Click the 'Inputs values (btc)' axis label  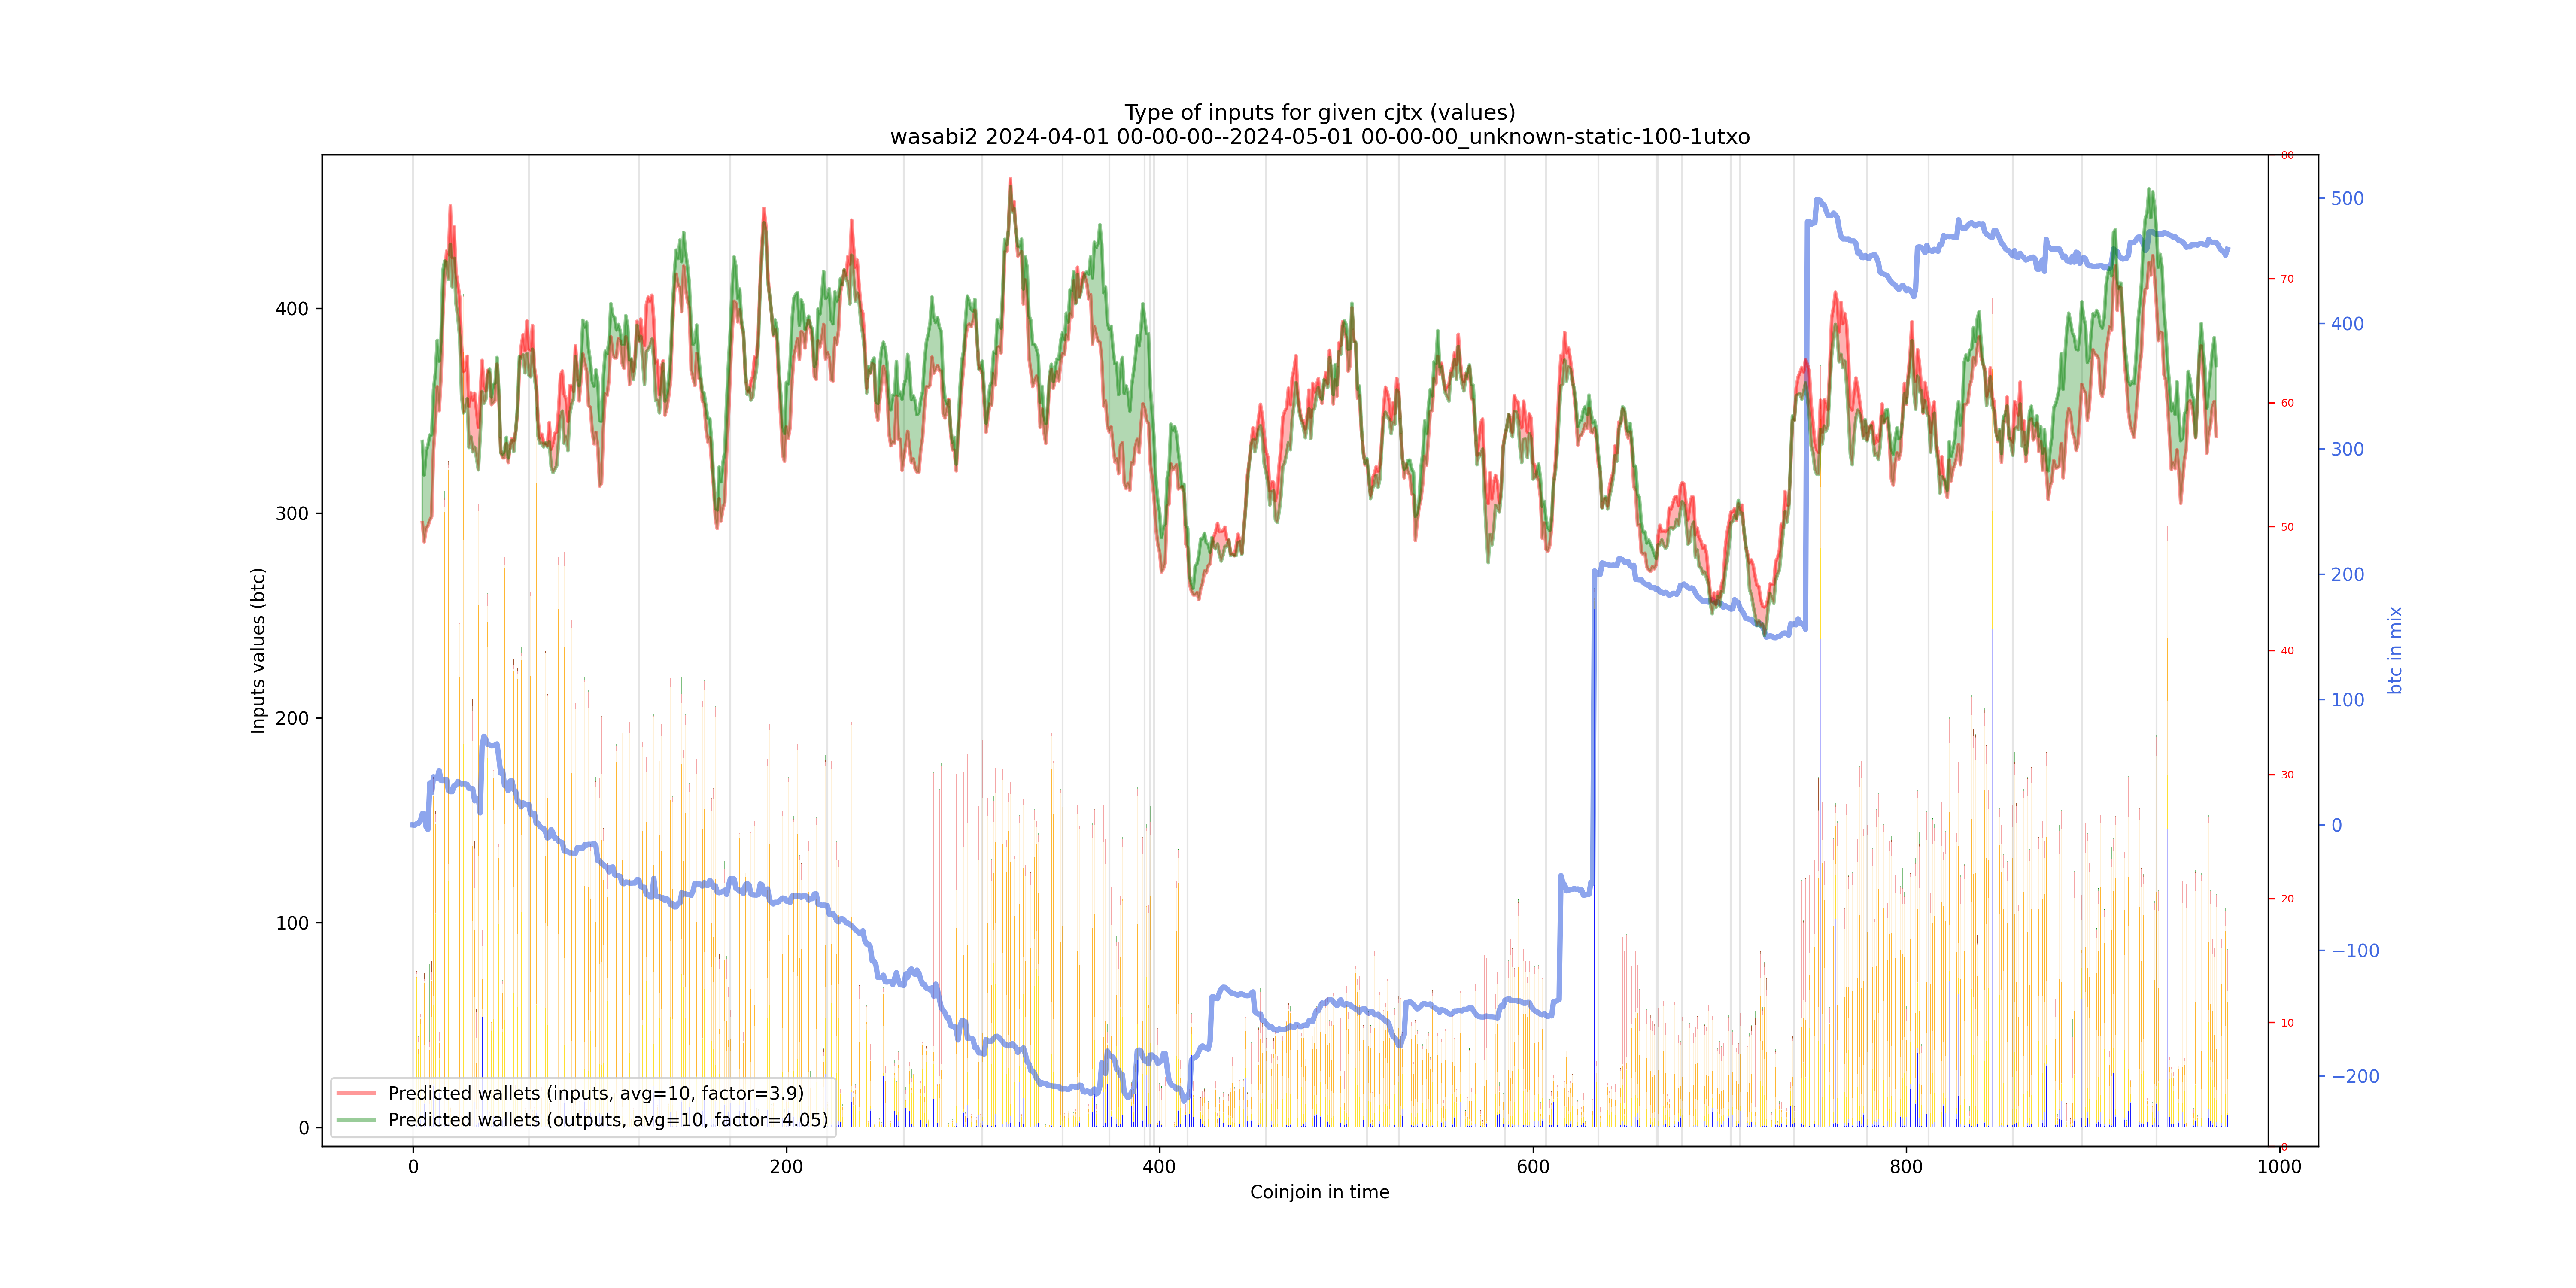click(x=258, y=651)
